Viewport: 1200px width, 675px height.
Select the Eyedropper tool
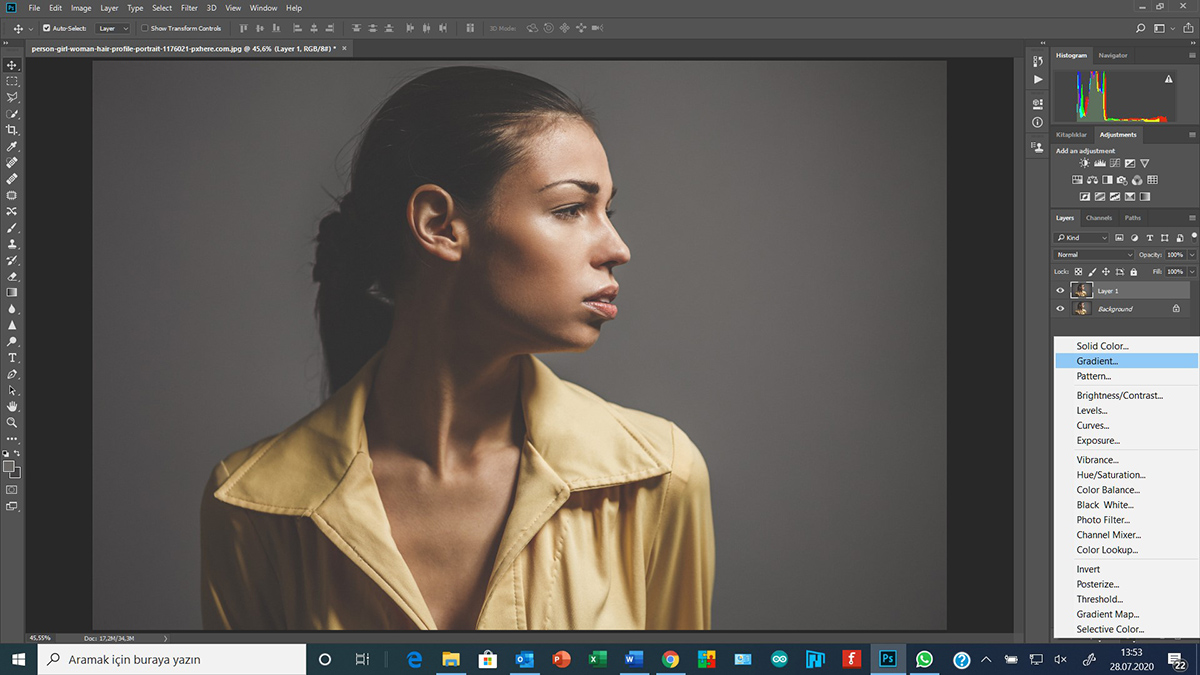pos(12,146)
